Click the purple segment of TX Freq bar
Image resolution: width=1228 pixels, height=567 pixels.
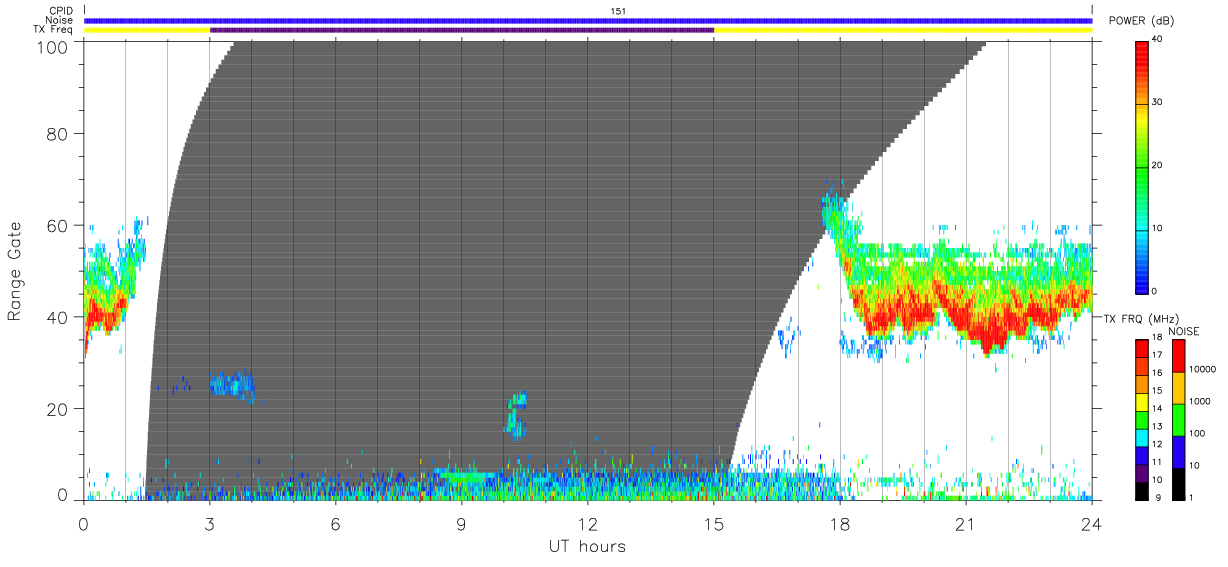[x=462, y=30]
